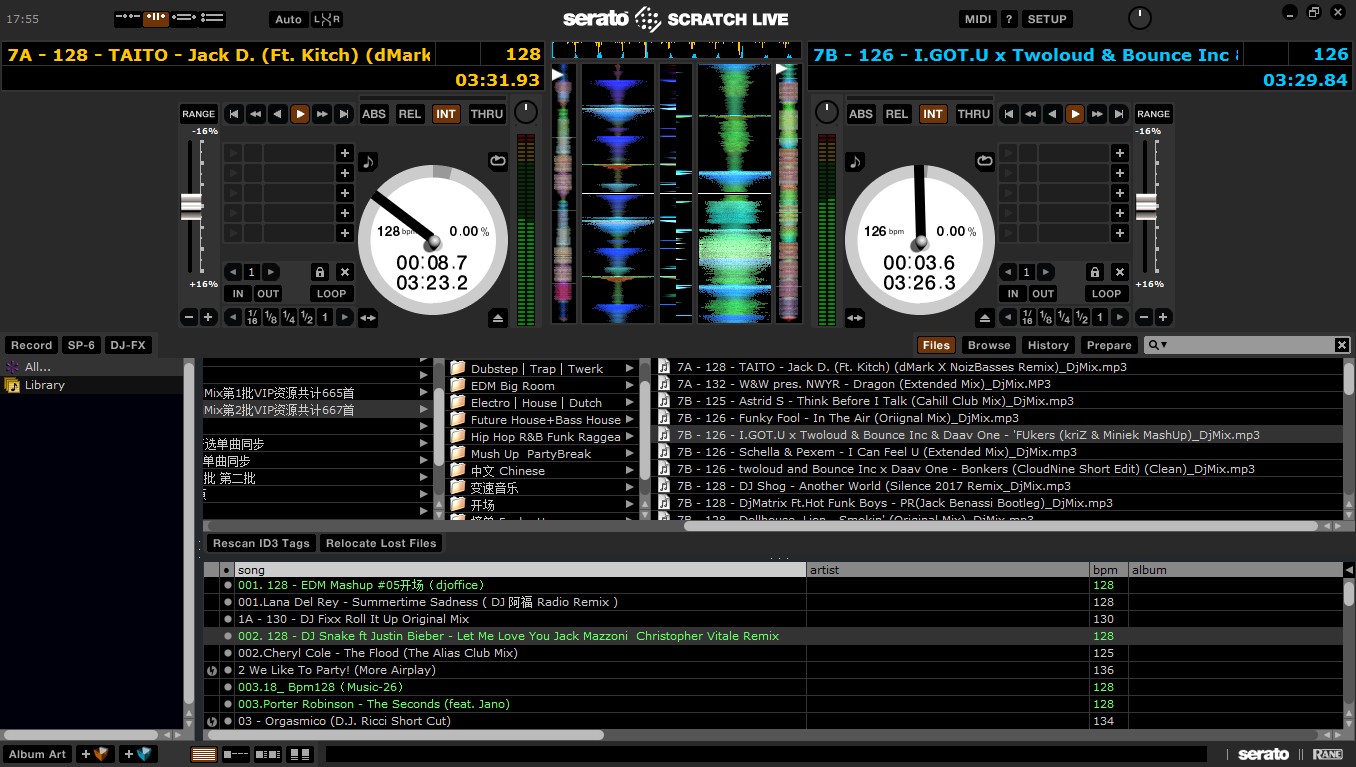Toggle INT mode on left deck
Image resolution: width=1356 pixels, height=767 pixels.
point(446,114)
